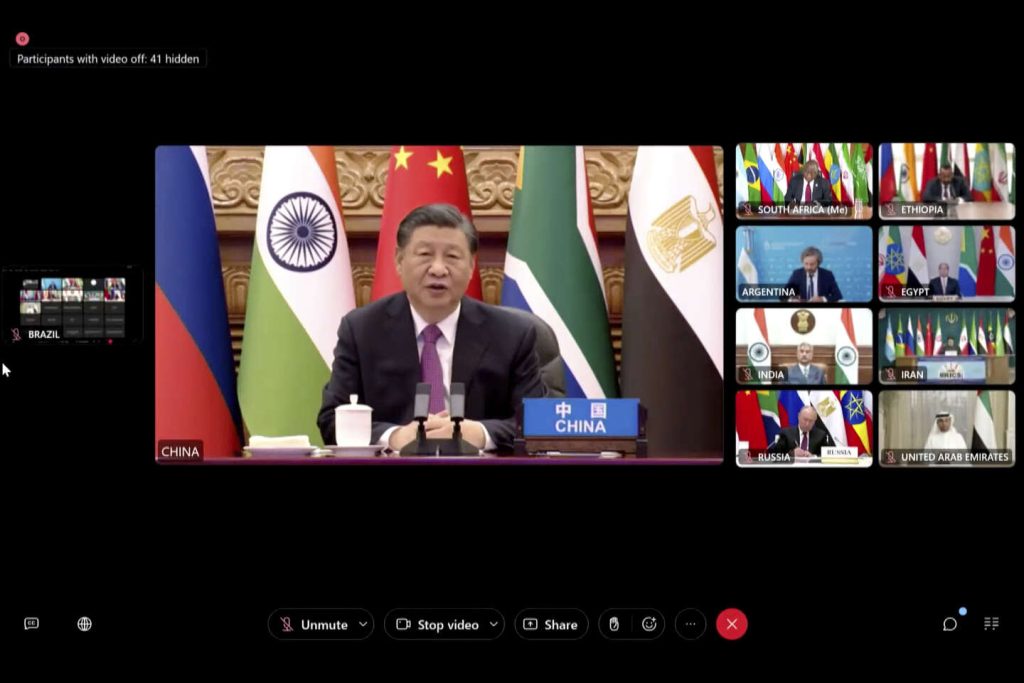Viewport: 1024px width, 683px height.
Task: Select the United Arab Emirates video tile
Action: pyautogui.click(x=946, y=428)
